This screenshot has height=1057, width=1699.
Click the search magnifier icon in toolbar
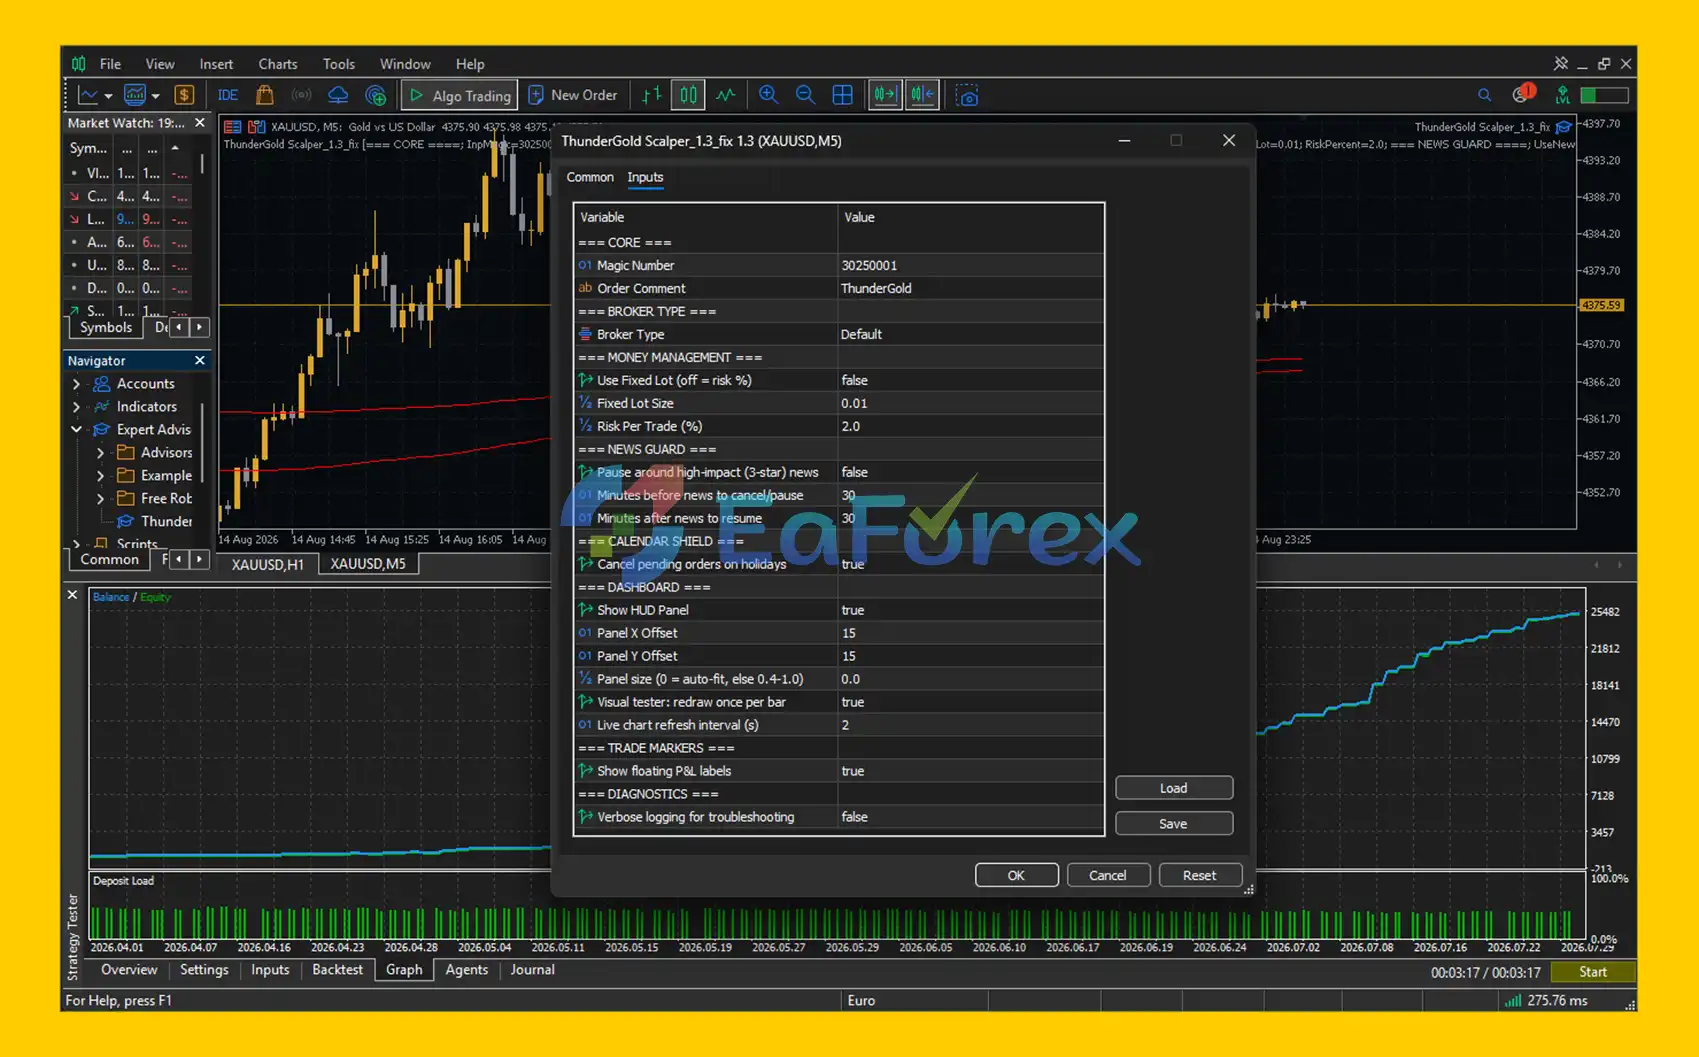[1484, 95]
